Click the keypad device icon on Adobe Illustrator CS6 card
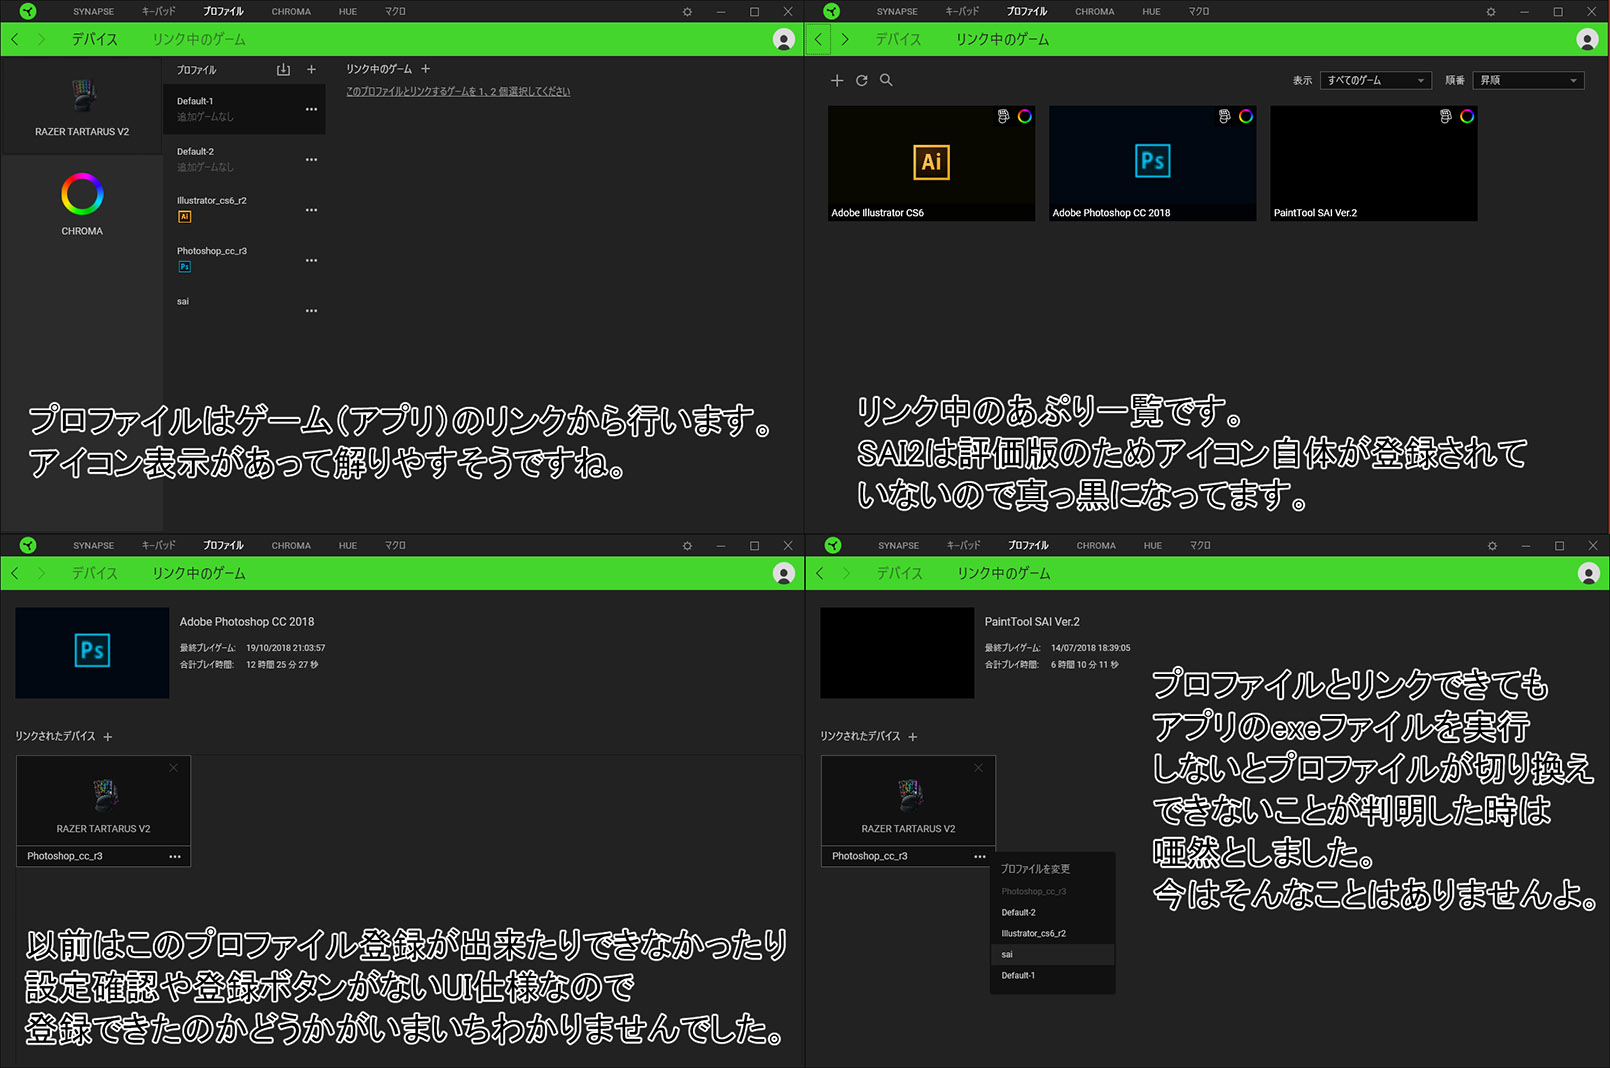Image resolution: width=1610 pixels, height=1068 pixels. click(1003, 116)
